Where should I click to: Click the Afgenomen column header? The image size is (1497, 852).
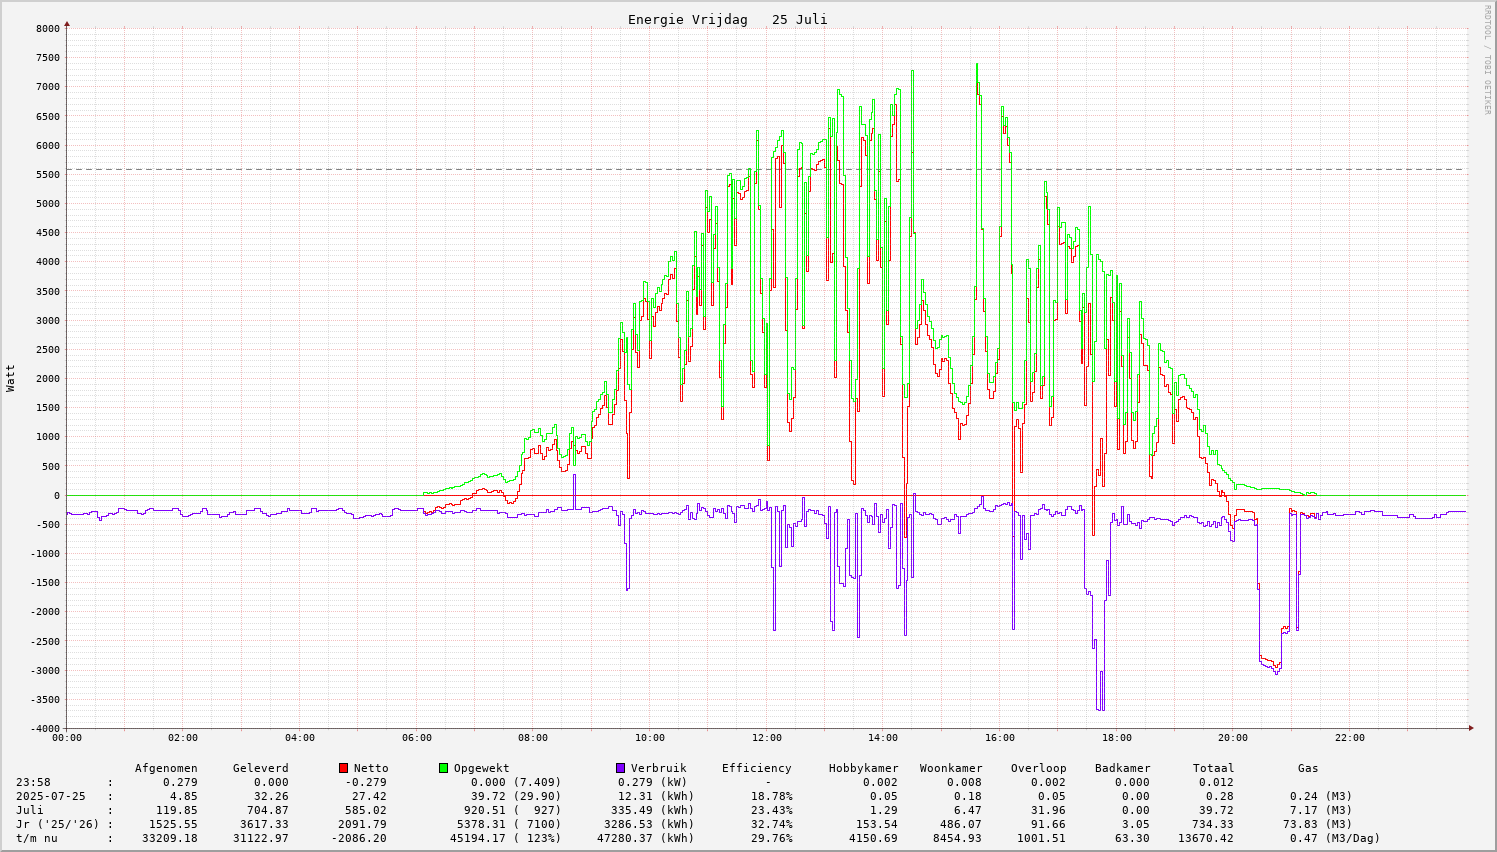166,768
